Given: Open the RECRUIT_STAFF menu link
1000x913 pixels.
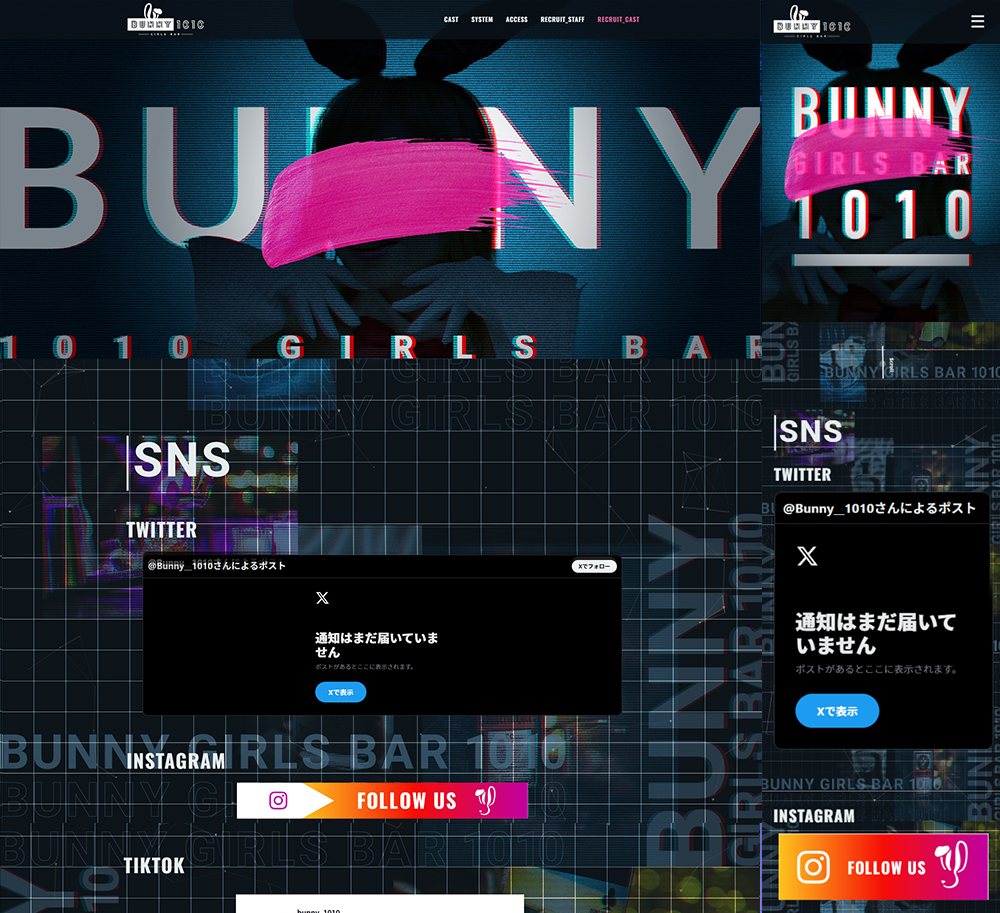Looking at the screenshot, I should (562, 20).
